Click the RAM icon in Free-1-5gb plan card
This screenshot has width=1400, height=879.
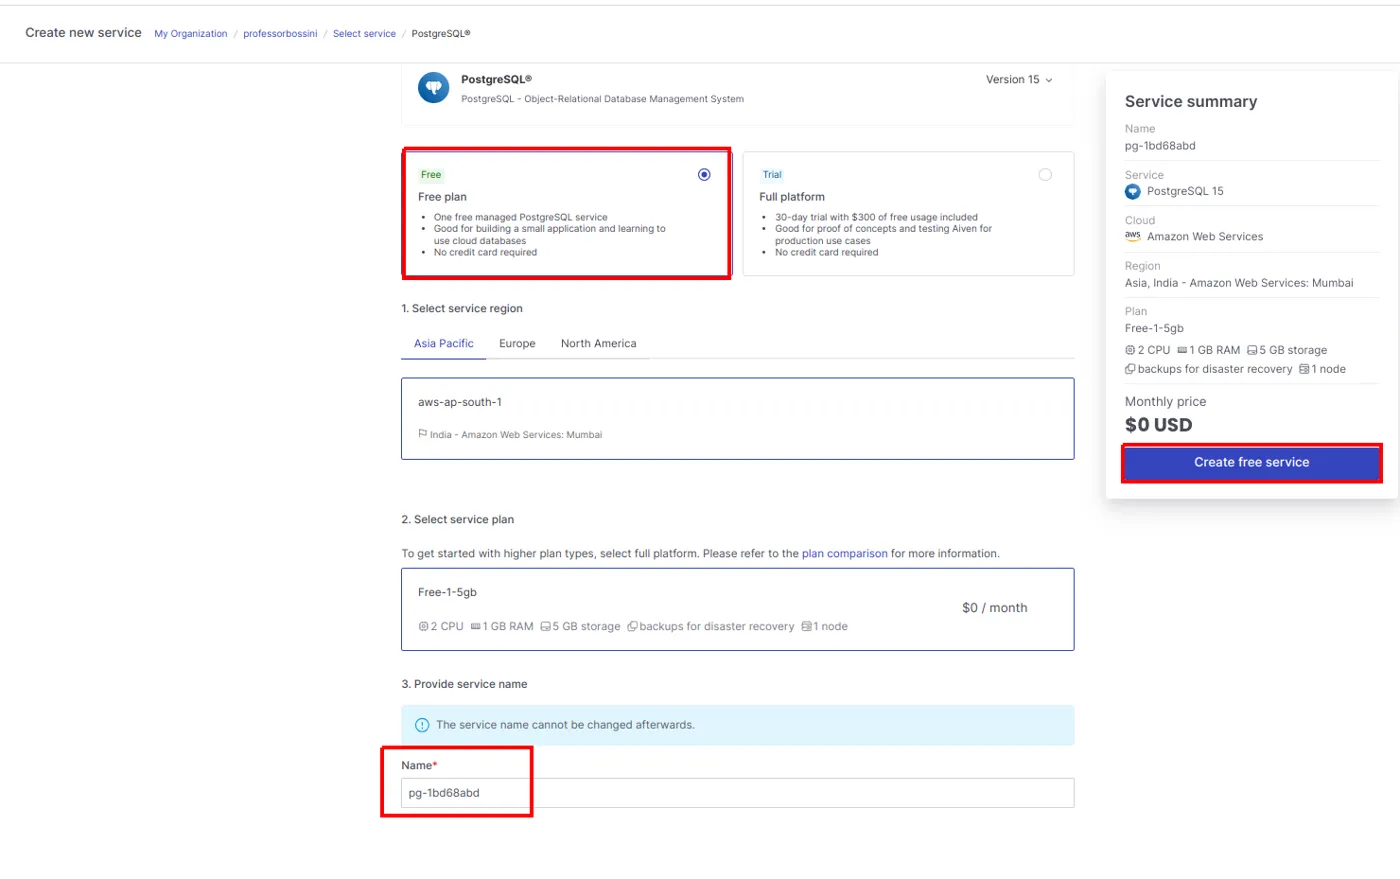click(476, 627)
